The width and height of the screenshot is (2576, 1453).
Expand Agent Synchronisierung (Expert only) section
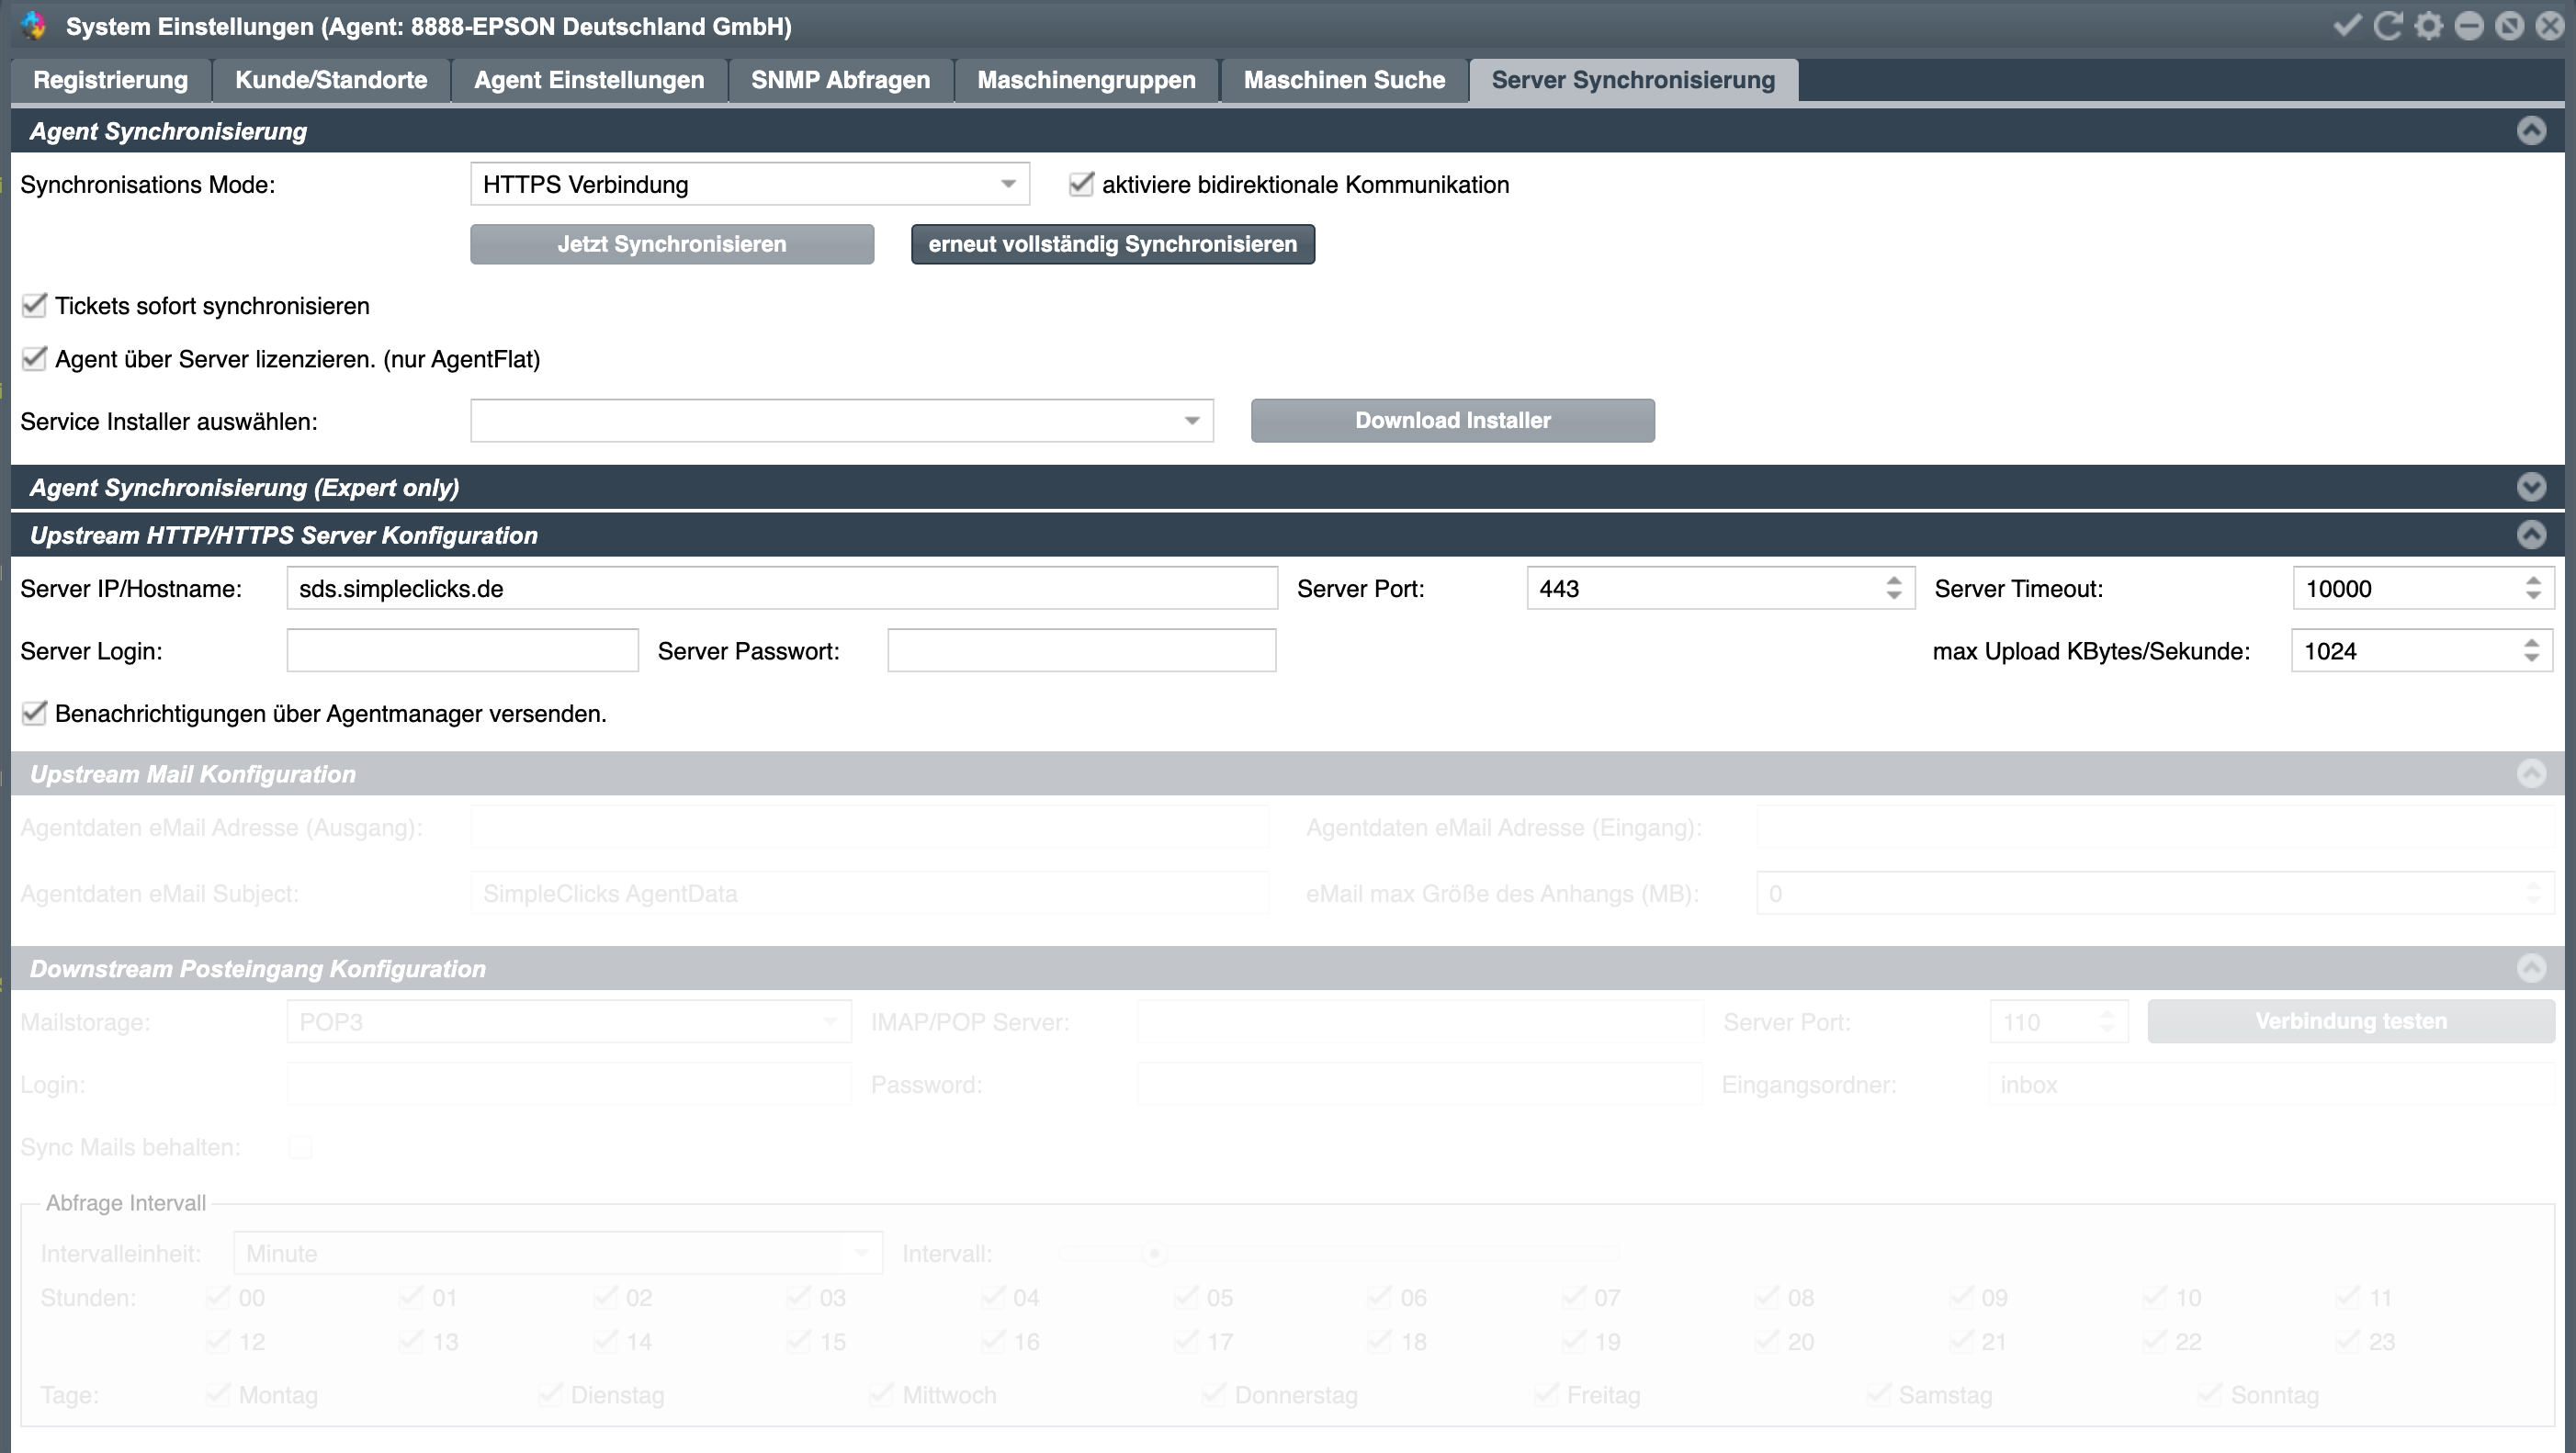pos(2531,487)
